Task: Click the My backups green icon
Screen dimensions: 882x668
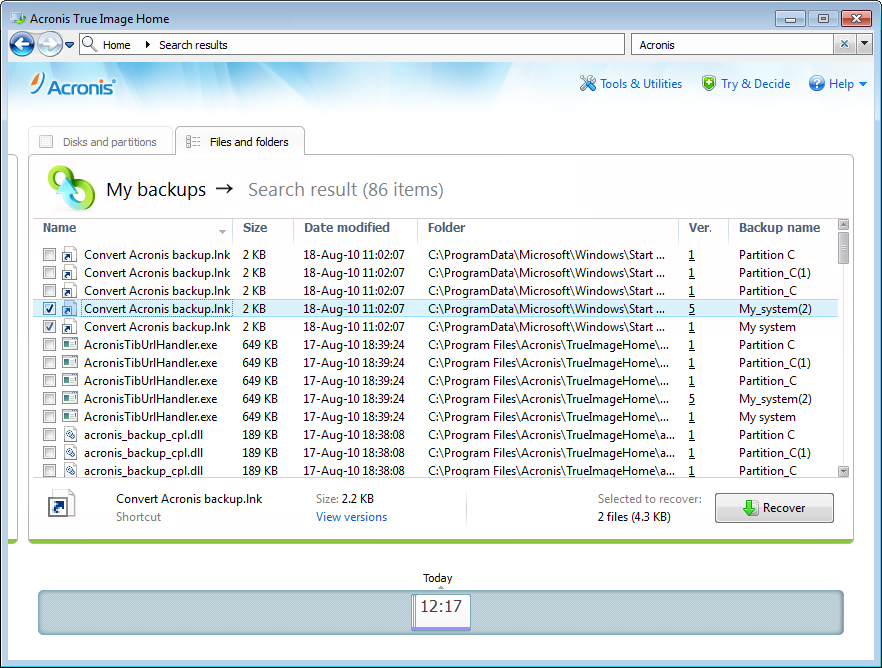Action: pyautogui.click(x=71, y=188)
